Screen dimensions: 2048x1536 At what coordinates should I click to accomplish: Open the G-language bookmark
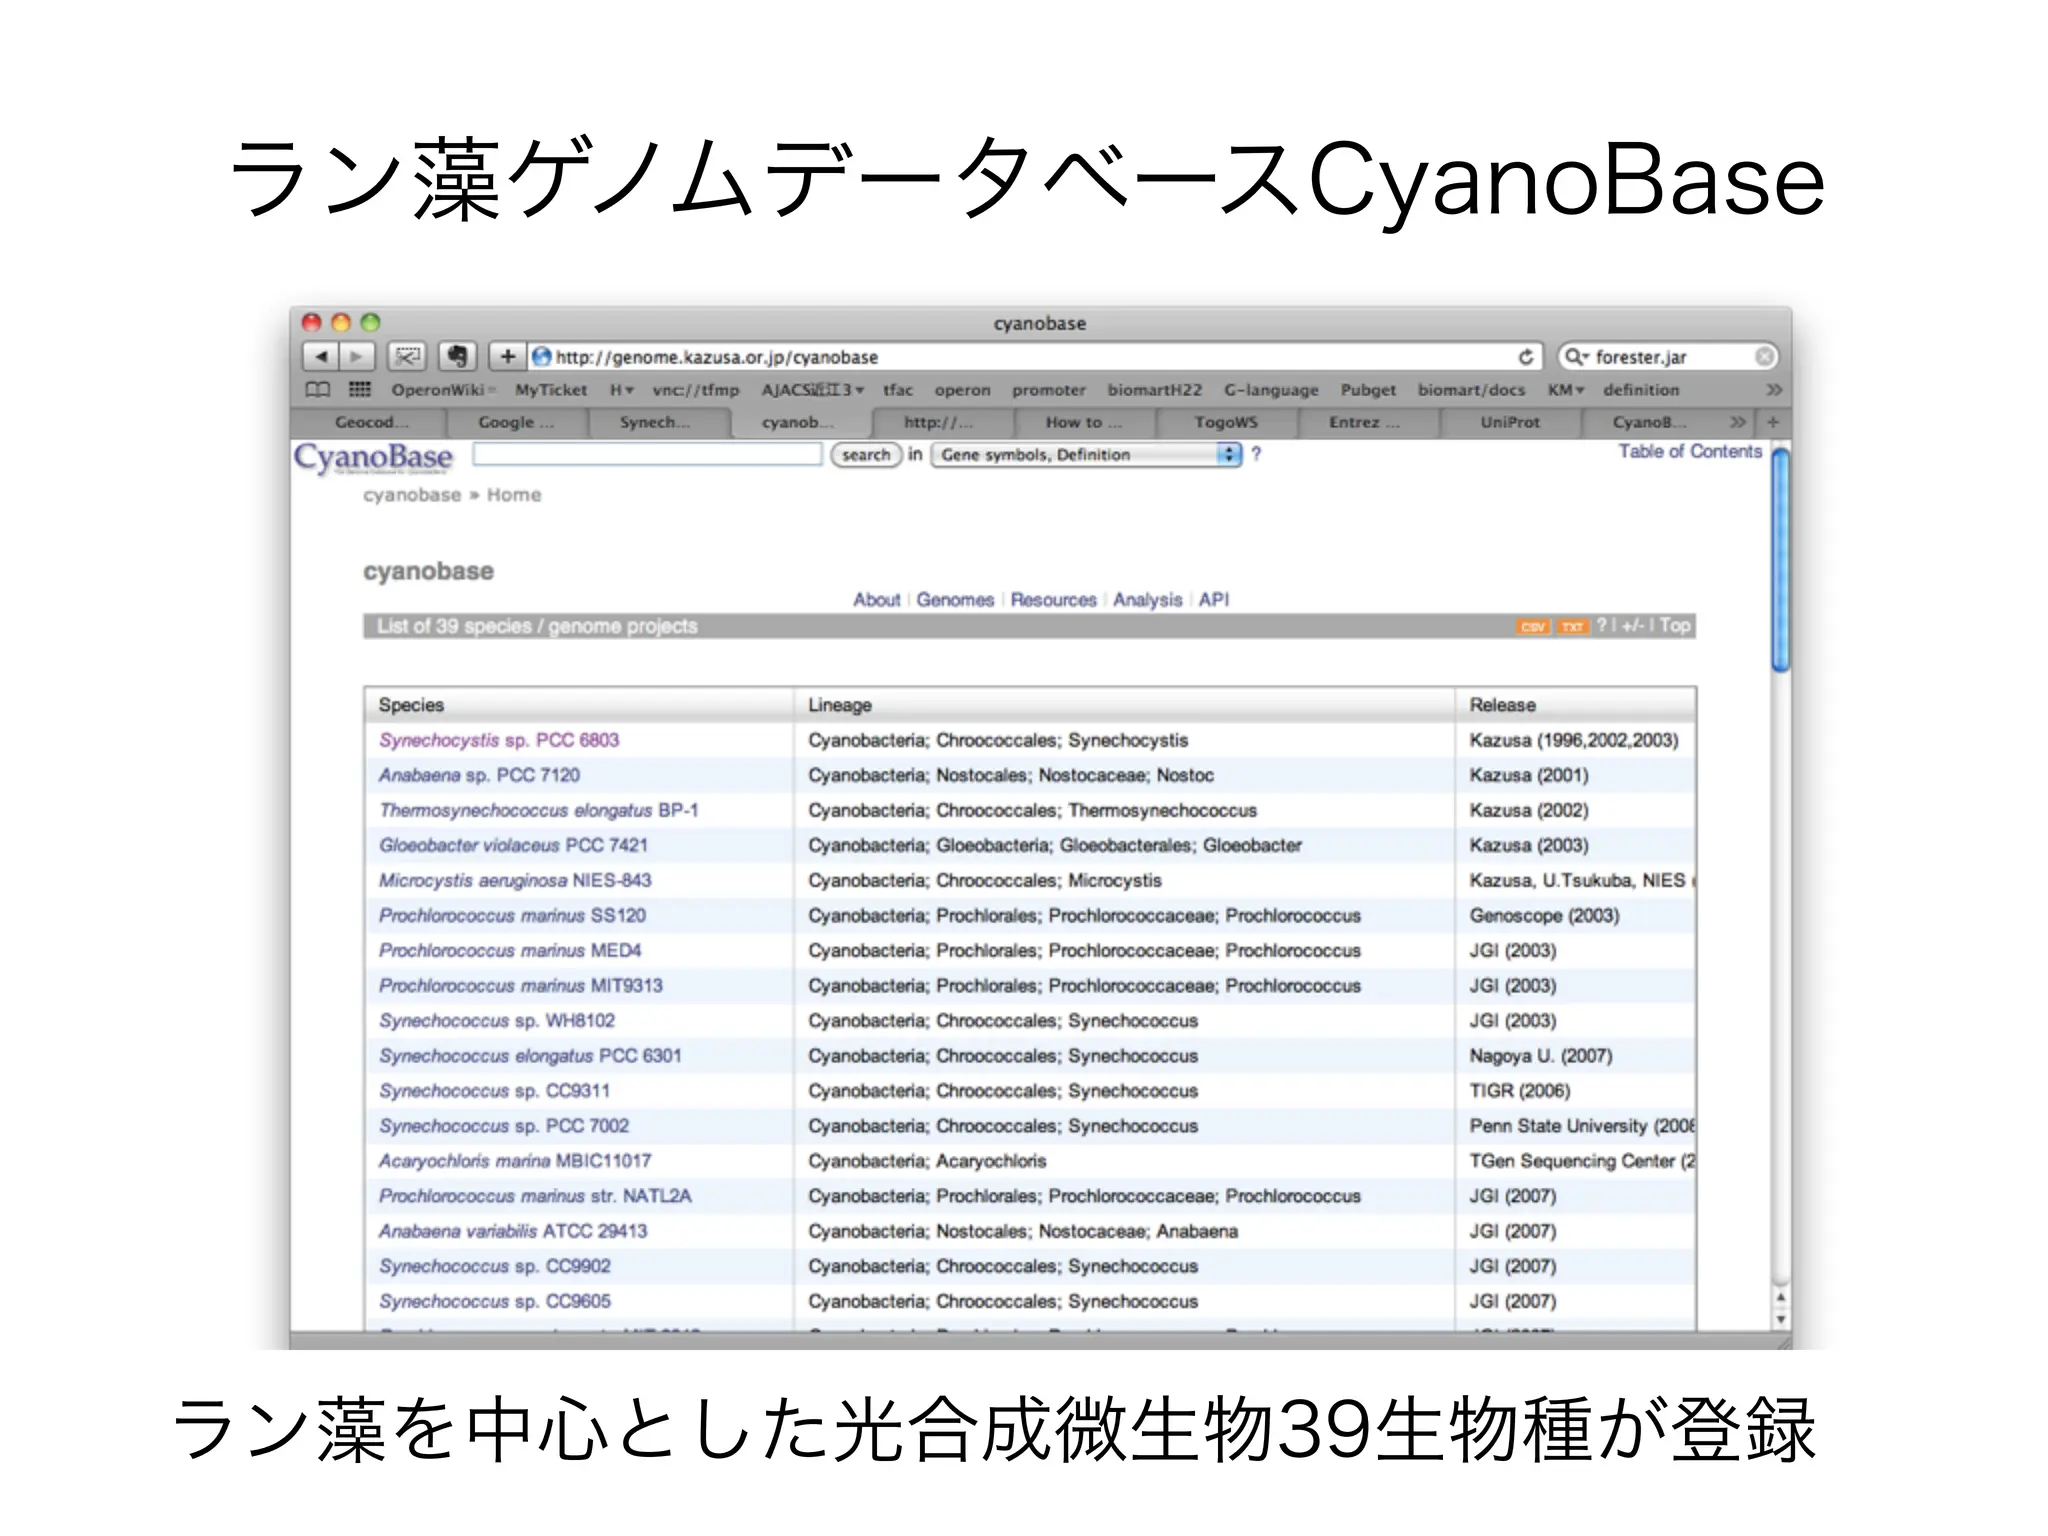1271,390
